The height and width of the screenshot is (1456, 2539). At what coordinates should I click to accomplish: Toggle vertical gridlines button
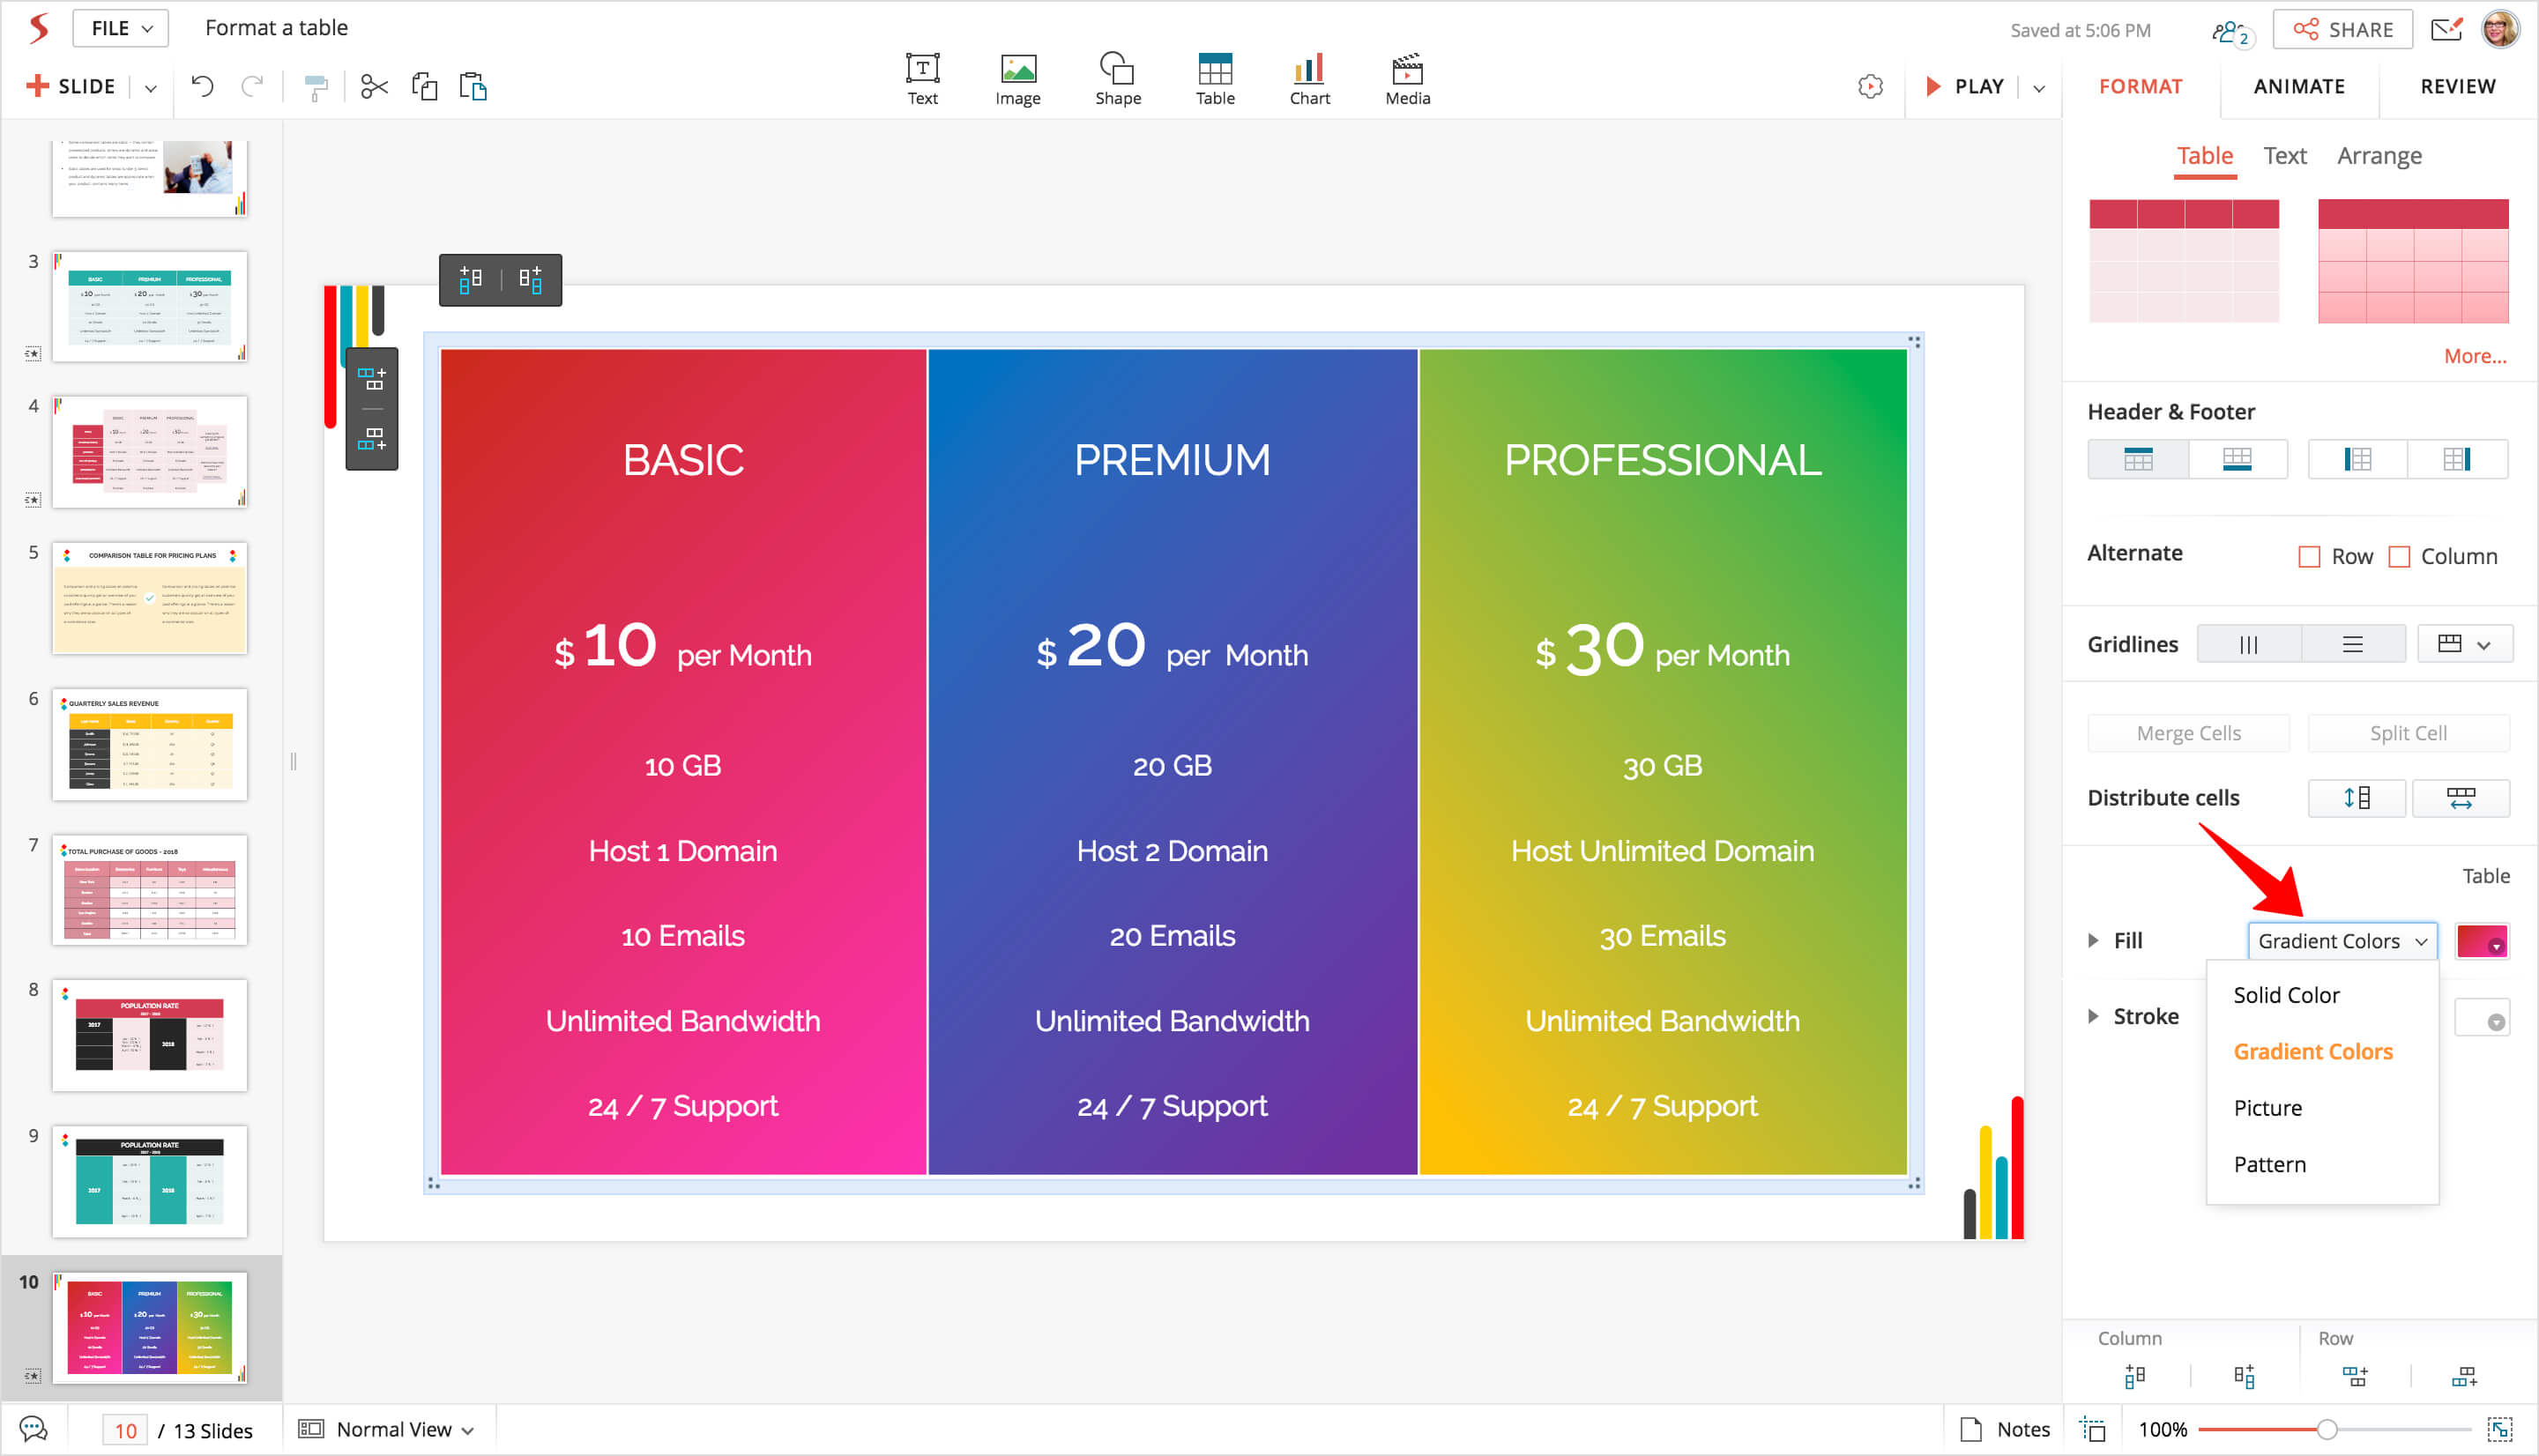pos(2248,644)
